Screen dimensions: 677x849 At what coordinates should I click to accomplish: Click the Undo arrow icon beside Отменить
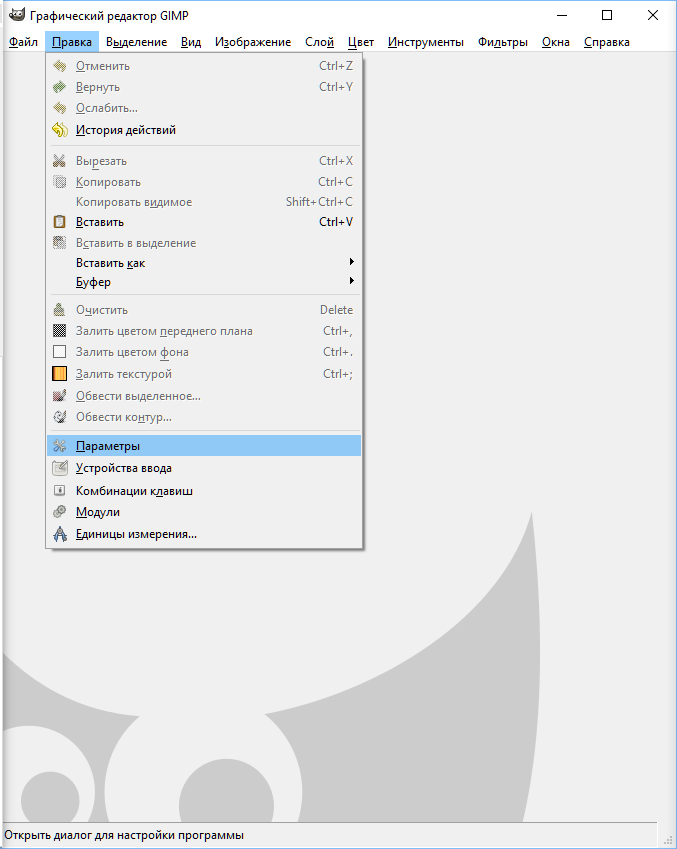[60, 66]
